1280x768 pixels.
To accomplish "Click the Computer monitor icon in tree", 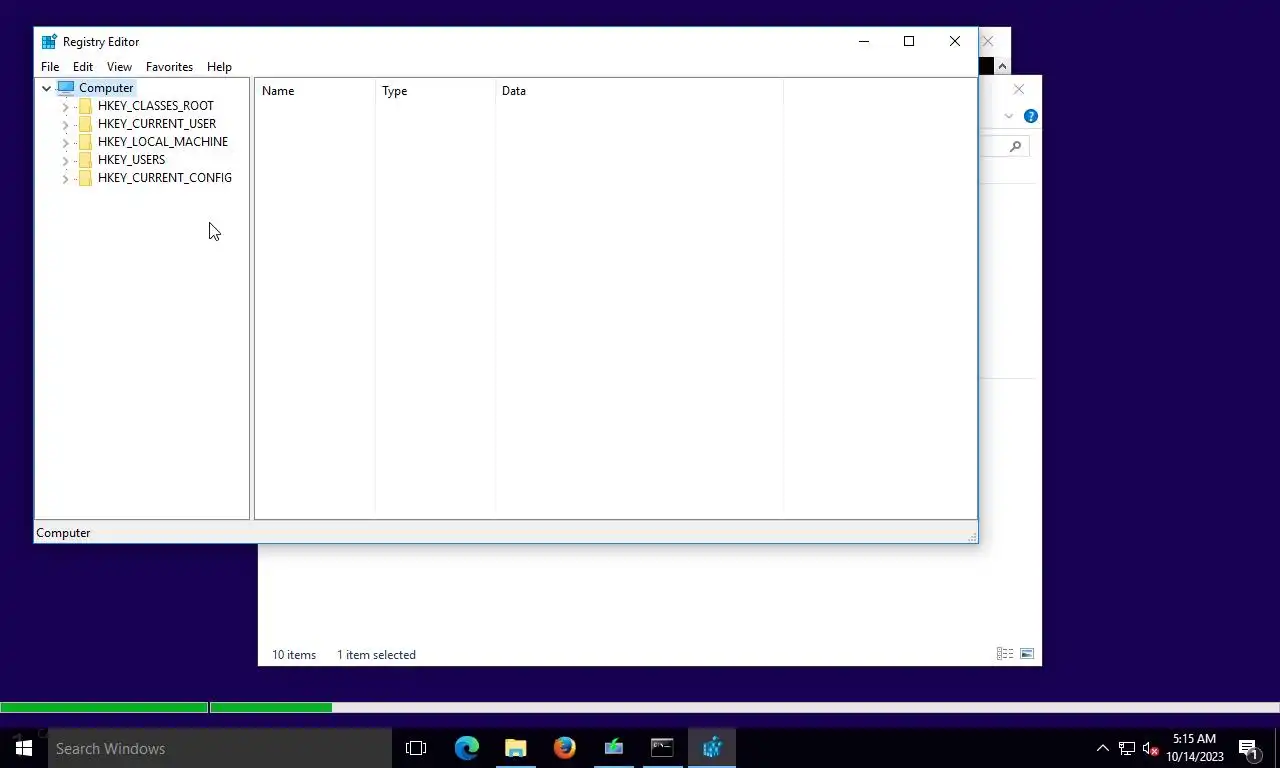I will coord(66,88).
